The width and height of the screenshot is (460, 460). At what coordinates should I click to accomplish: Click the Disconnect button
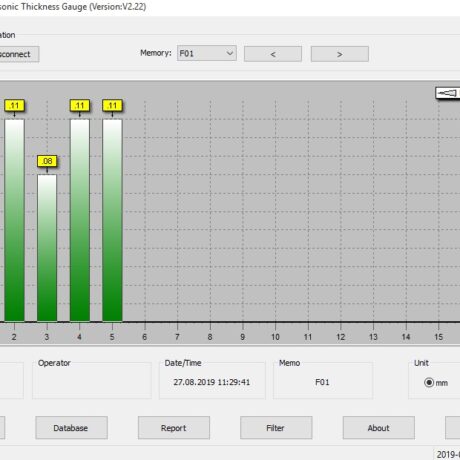[x=19, y=54]
